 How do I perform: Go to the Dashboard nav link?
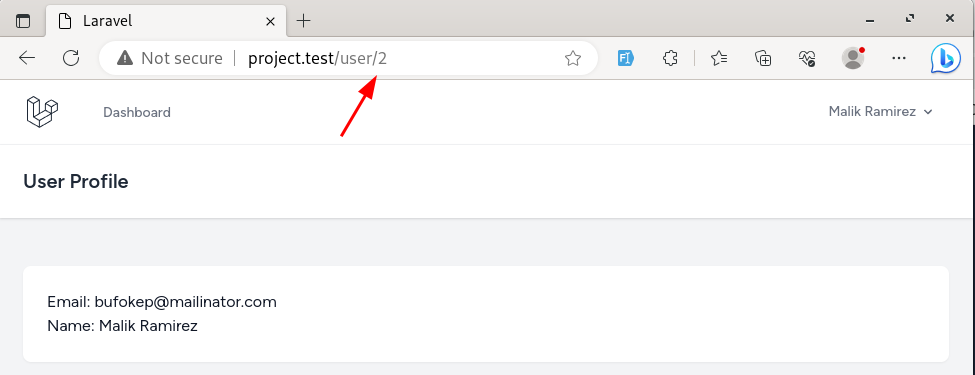[137, 113]
